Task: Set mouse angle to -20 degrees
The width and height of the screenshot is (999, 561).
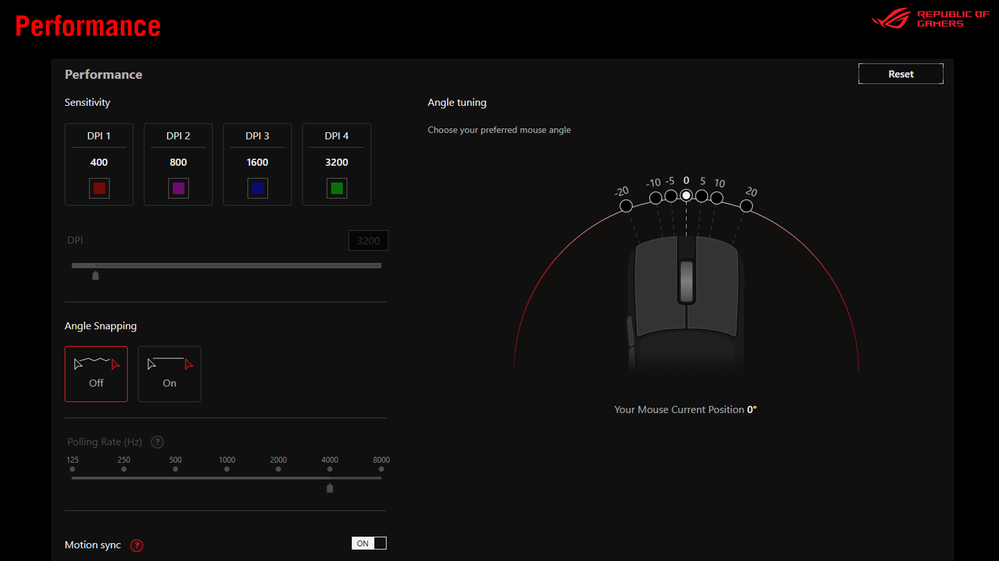Action: 626,206
